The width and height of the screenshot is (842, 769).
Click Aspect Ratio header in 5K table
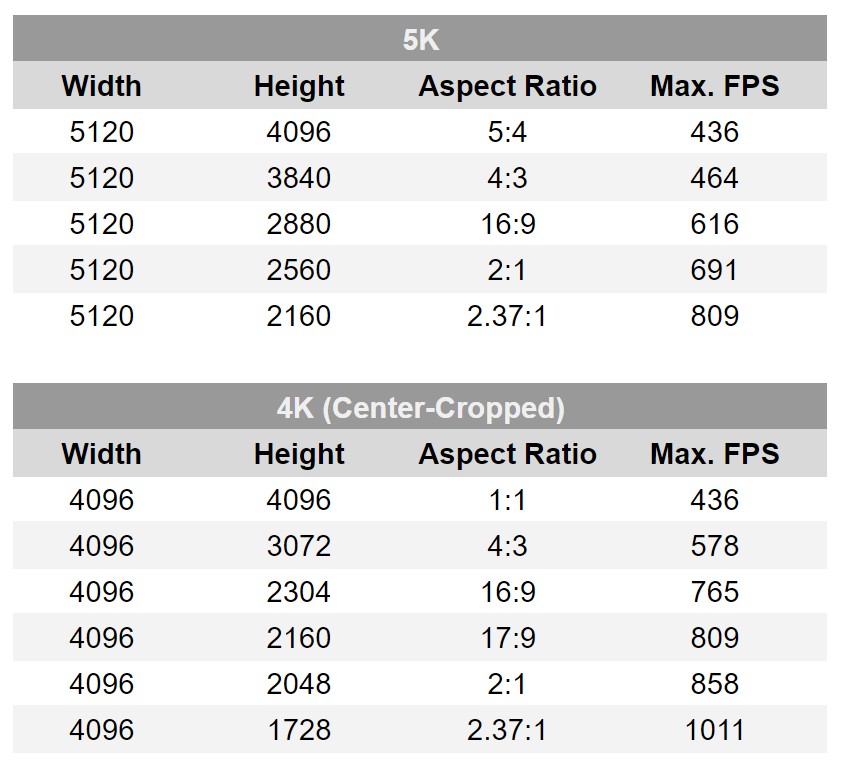tap(507, 86)
